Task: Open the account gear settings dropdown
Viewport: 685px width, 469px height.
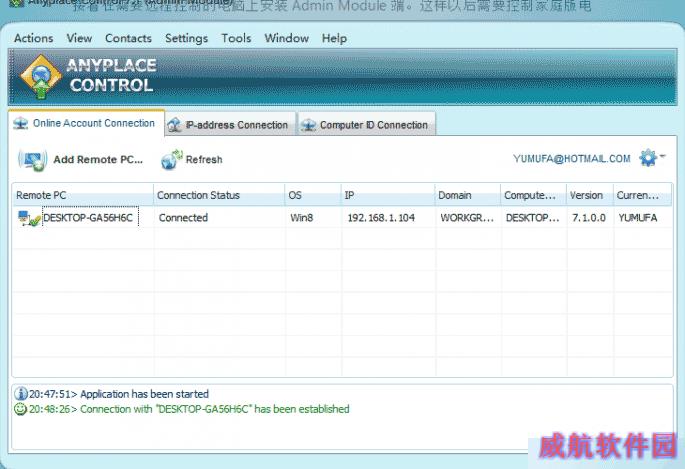Action: [x=651, y=158]
